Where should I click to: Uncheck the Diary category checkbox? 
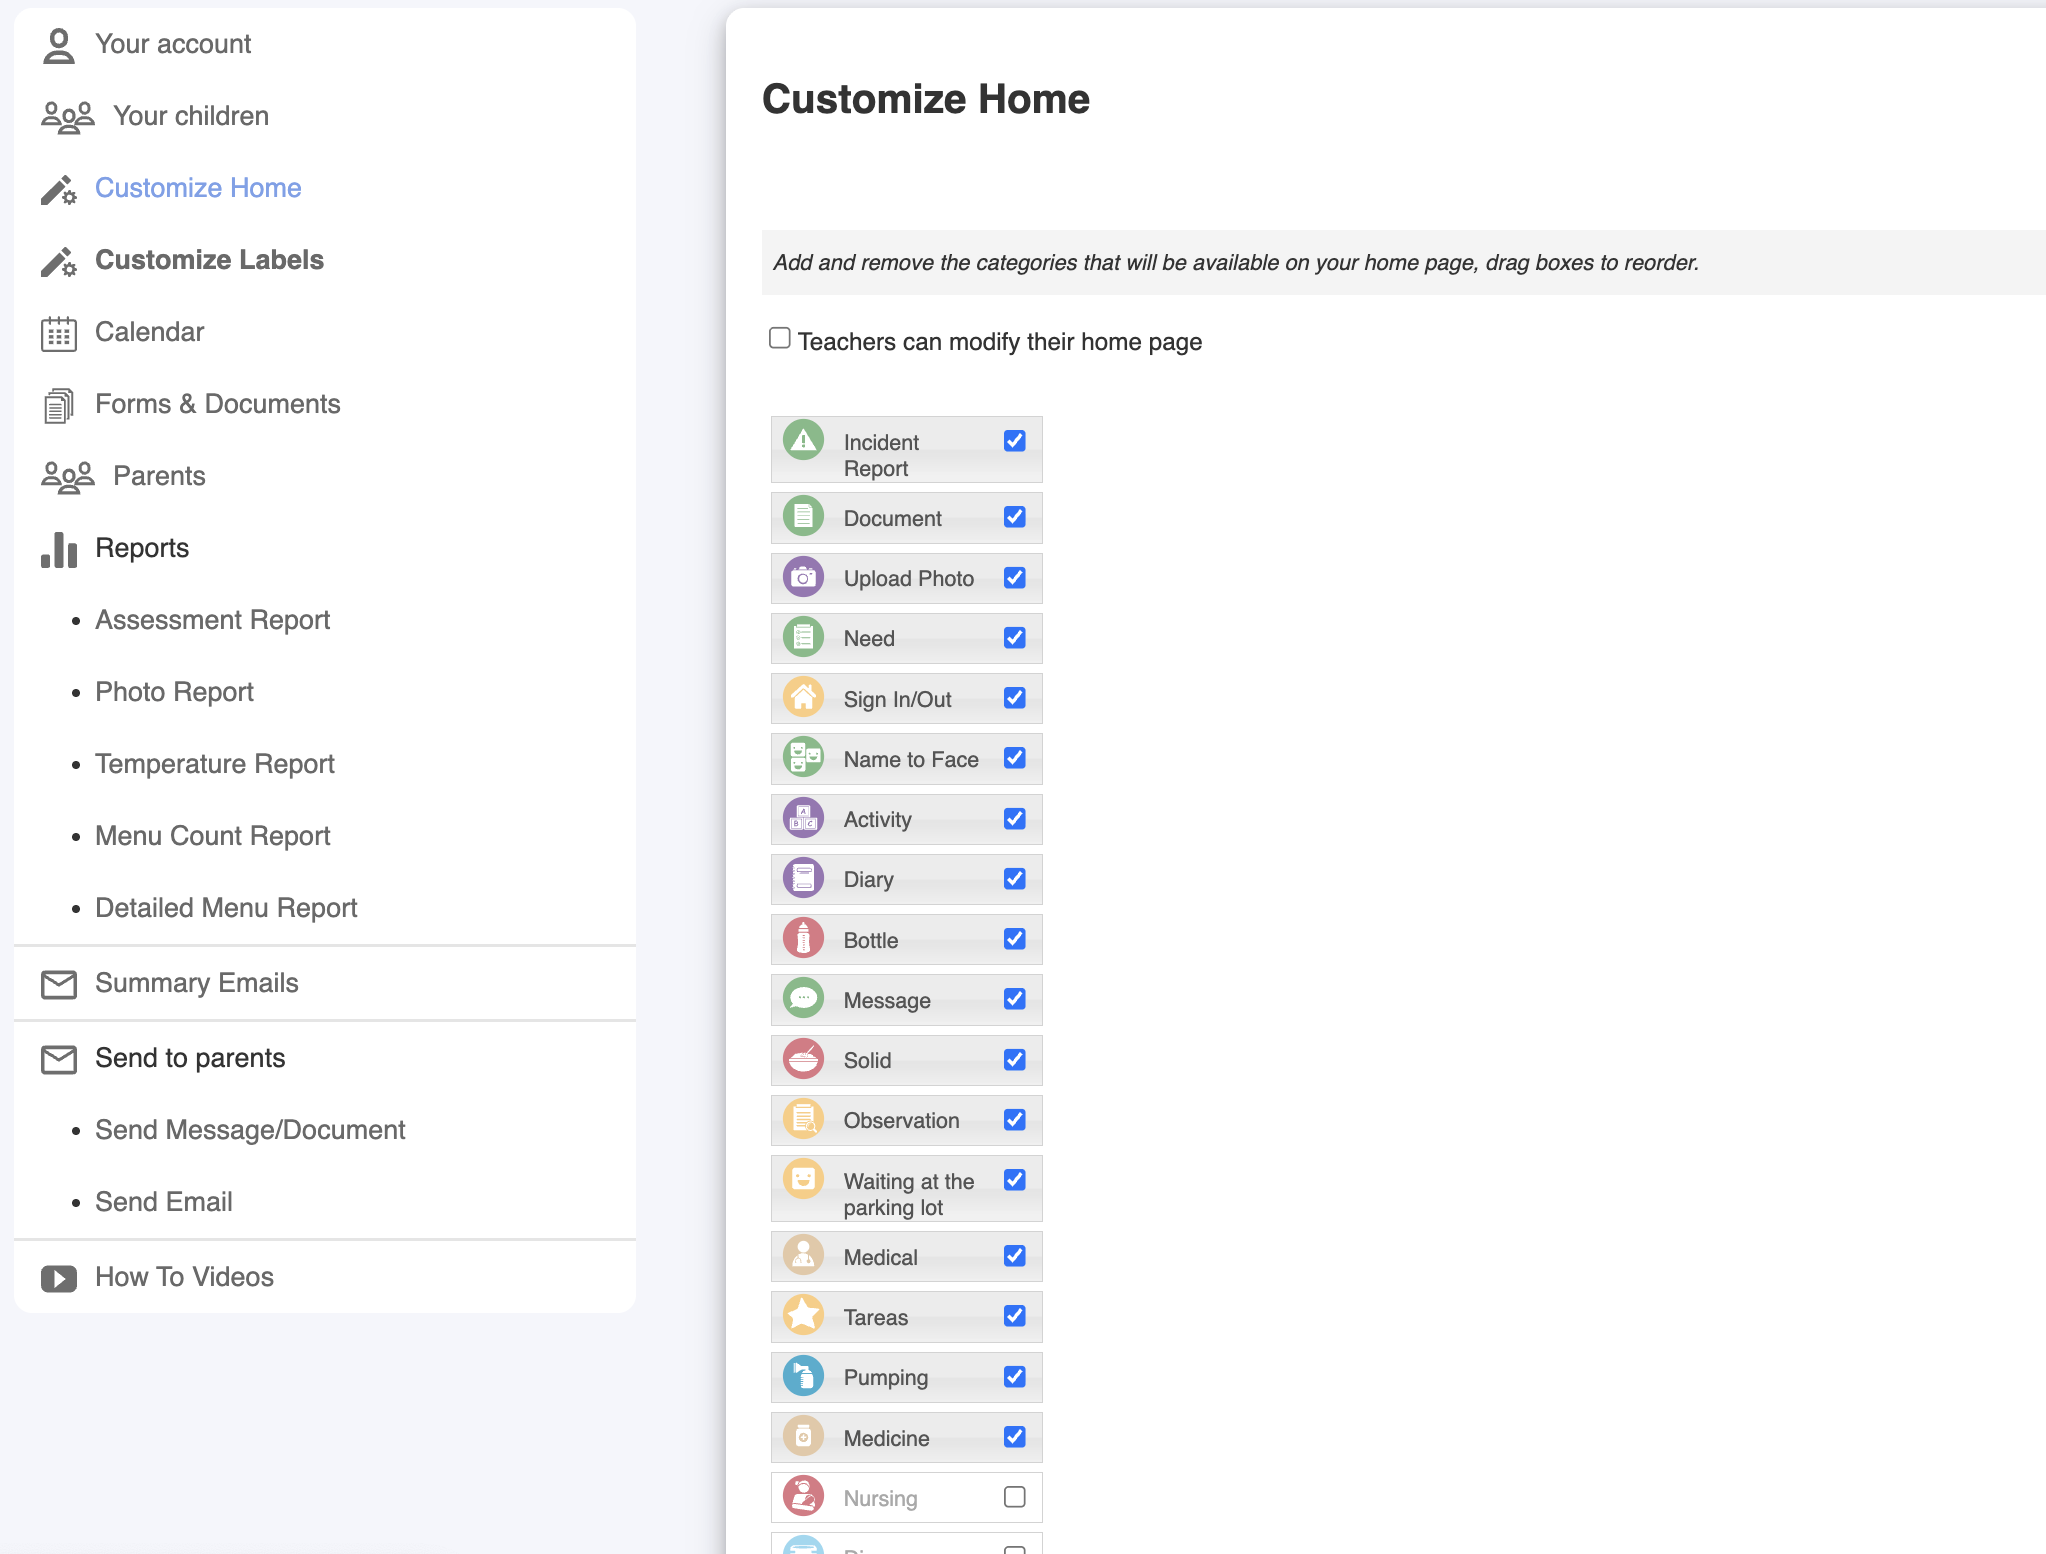(x=1014, y=879)
